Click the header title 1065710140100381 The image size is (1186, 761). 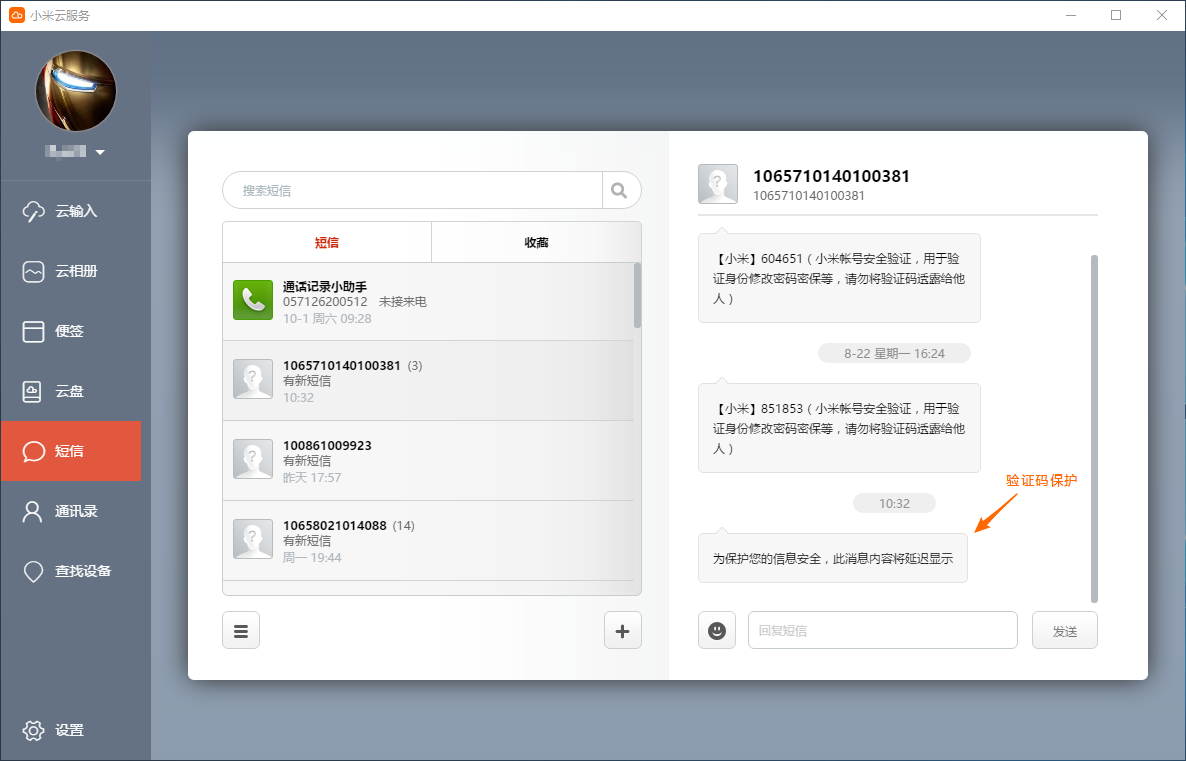831,176
